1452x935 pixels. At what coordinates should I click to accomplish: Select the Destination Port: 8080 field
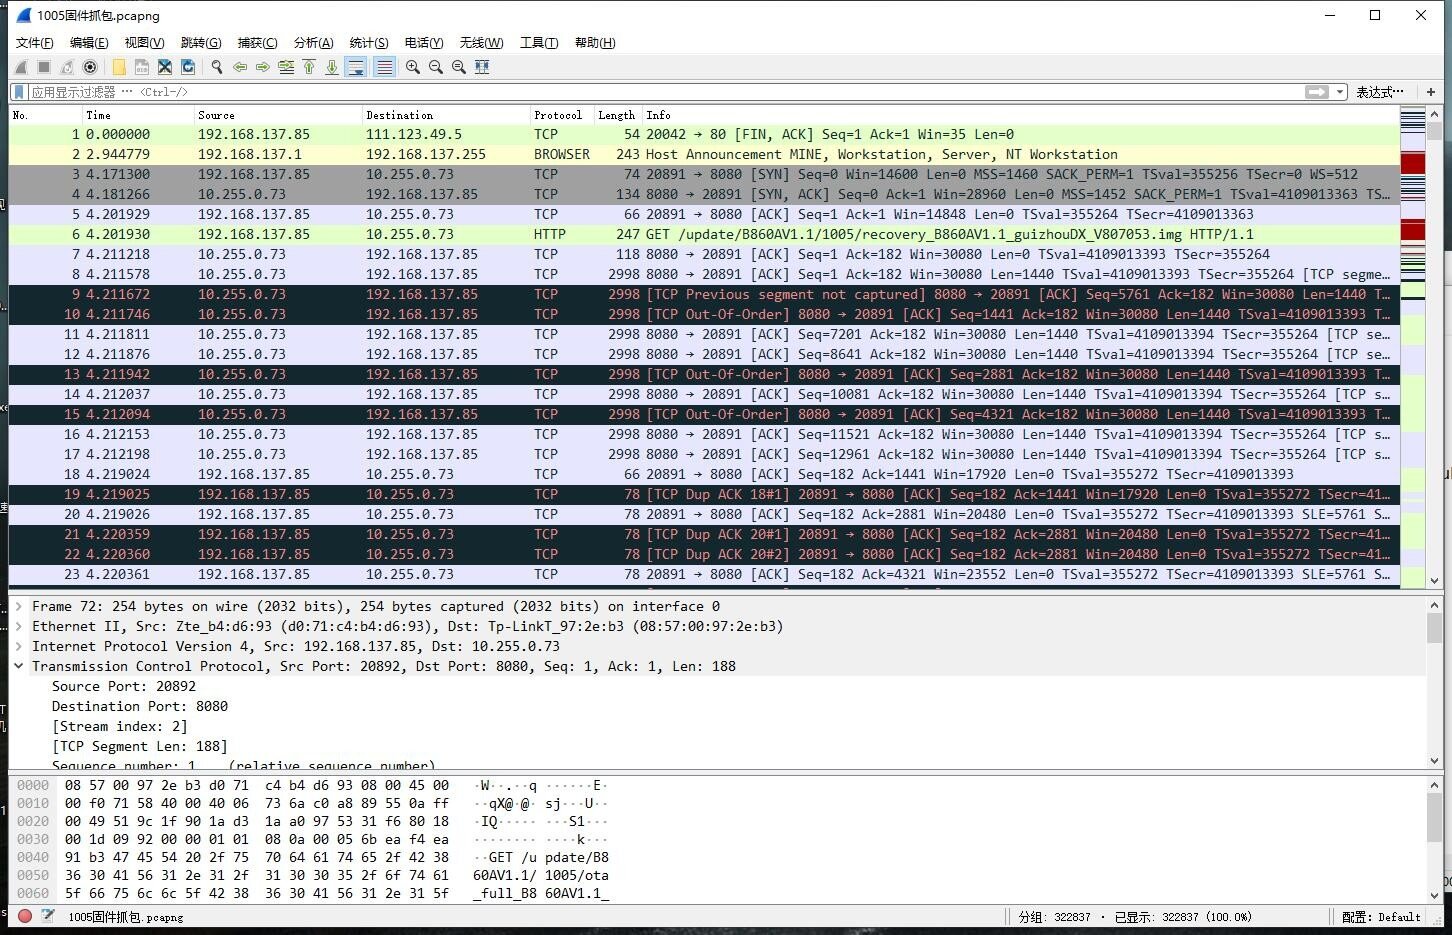click(140, 706)
